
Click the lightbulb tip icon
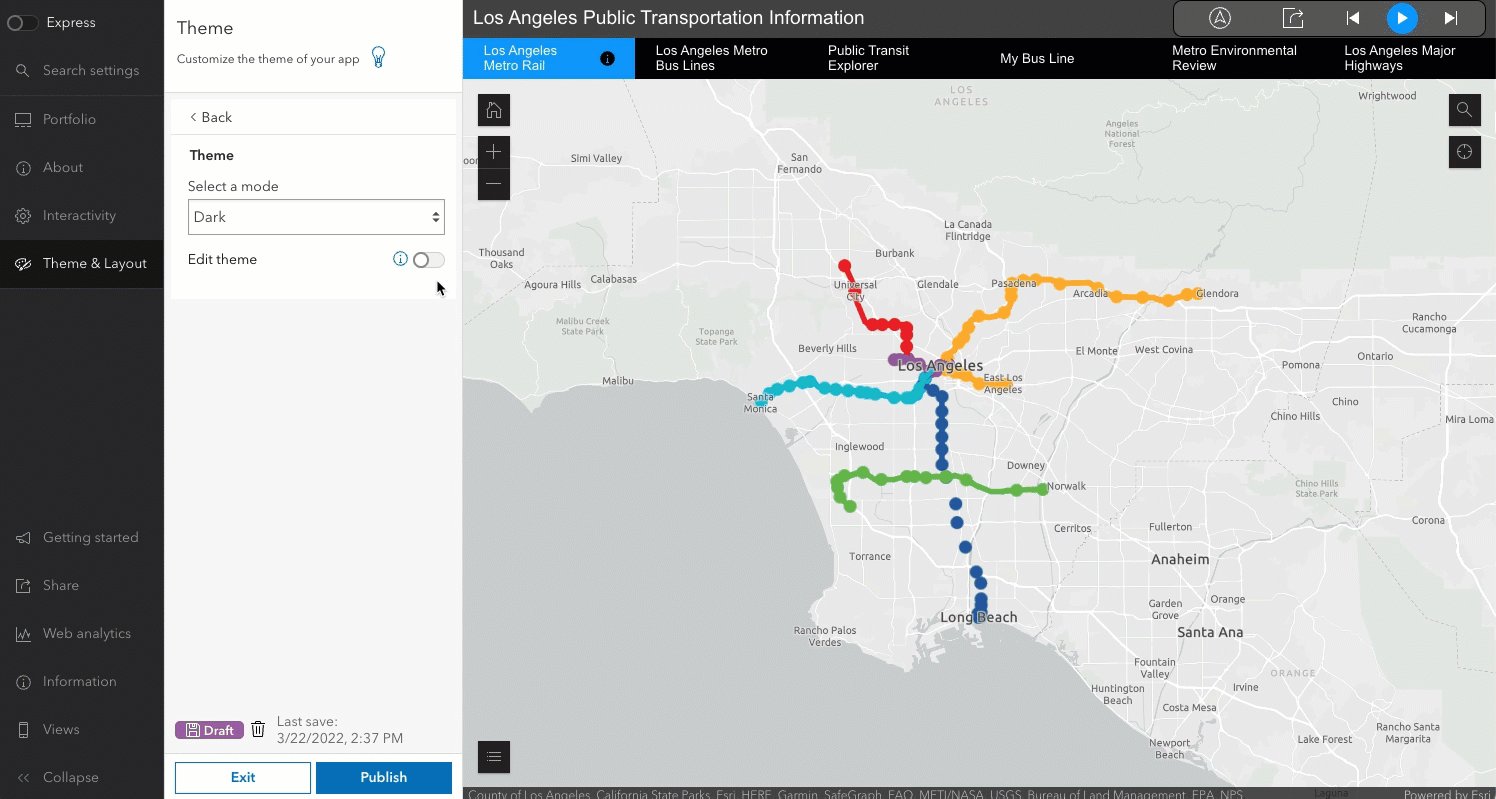378,57
